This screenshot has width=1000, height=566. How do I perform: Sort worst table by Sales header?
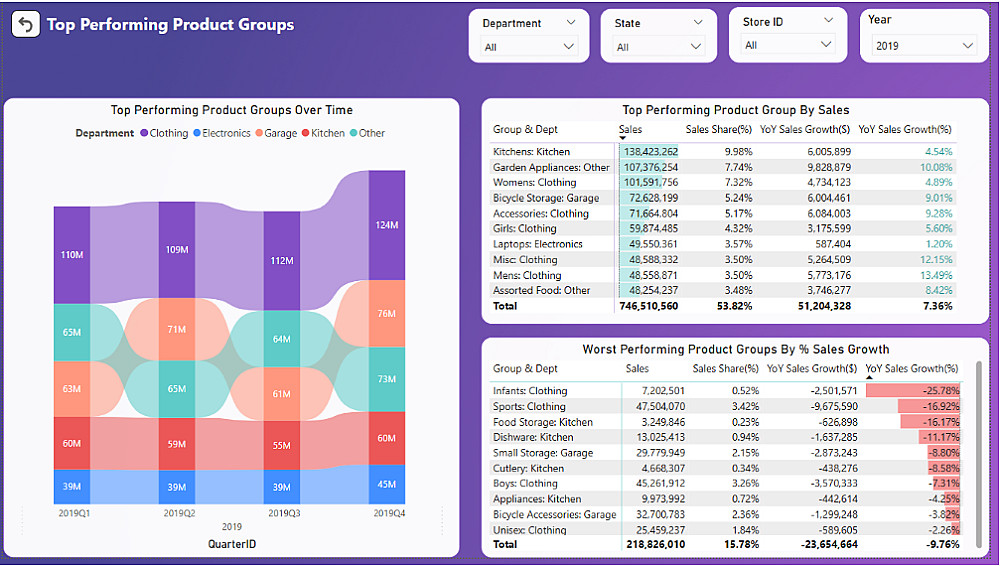coord(637,369)
